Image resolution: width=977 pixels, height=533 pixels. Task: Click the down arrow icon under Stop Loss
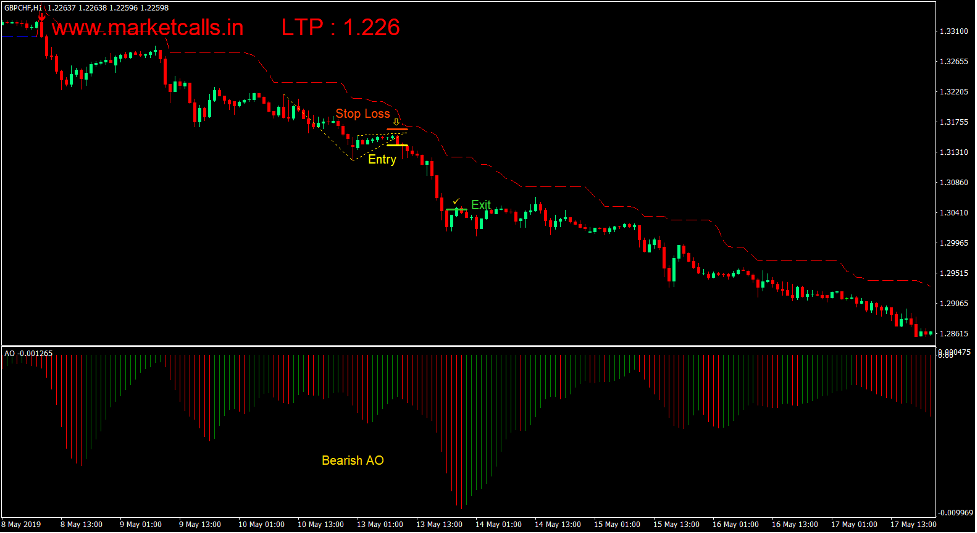397,122
